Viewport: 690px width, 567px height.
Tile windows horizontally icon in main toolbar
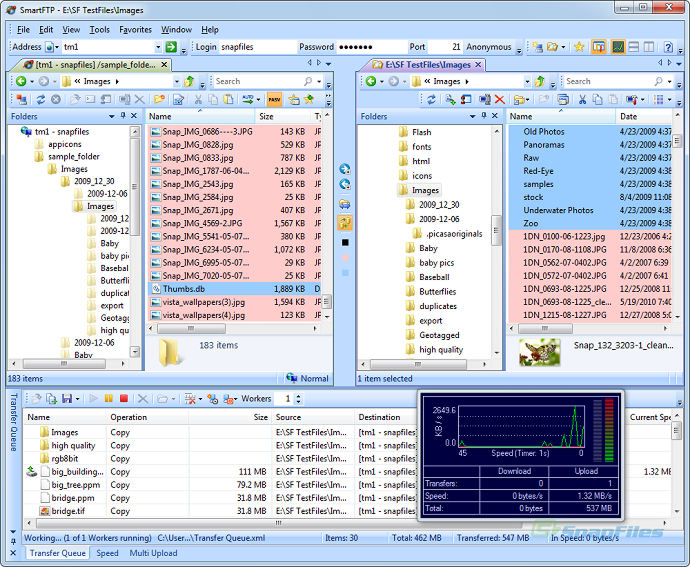(634, 47)
